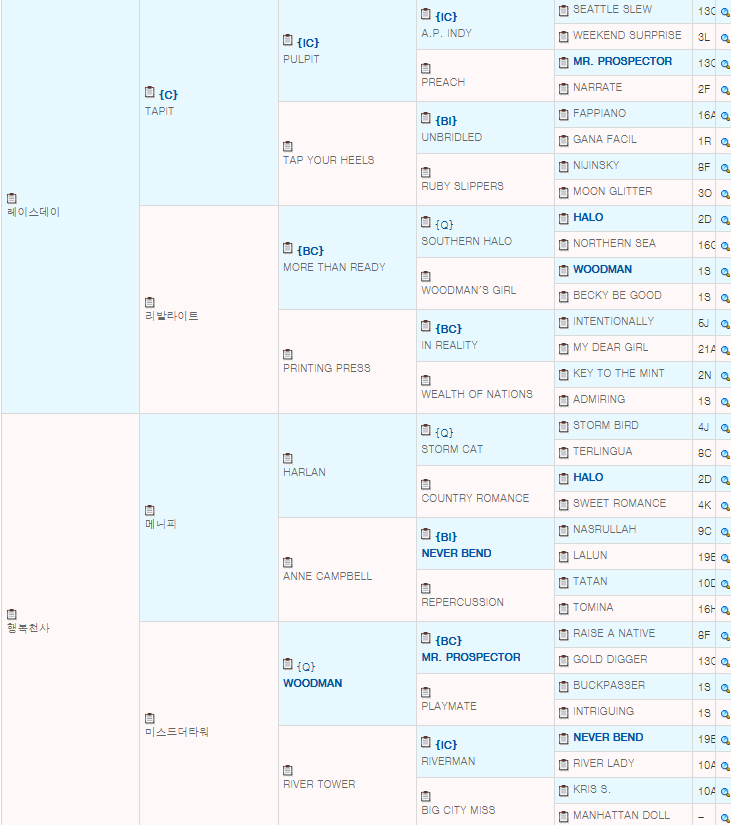Viewport: 731px width, 825px height.
Task: Click the {C} marker above TAPIT
Action: tap(168, 95)
